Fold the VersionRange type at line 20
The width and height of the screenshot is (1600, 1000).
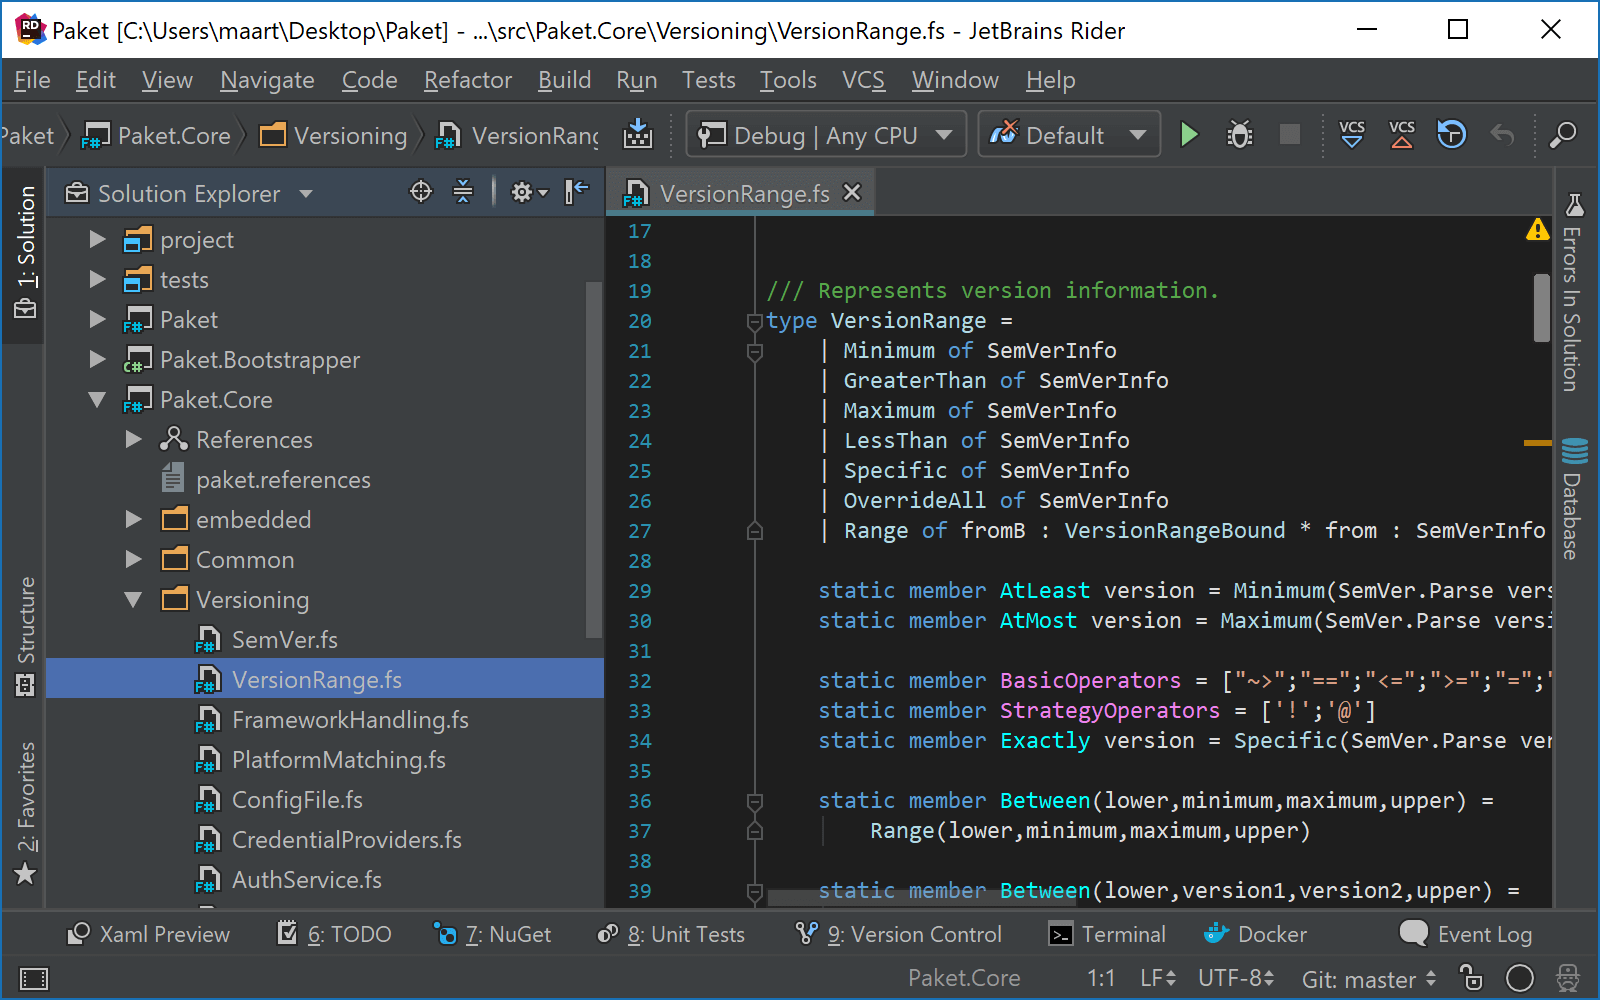coord(755,321)
